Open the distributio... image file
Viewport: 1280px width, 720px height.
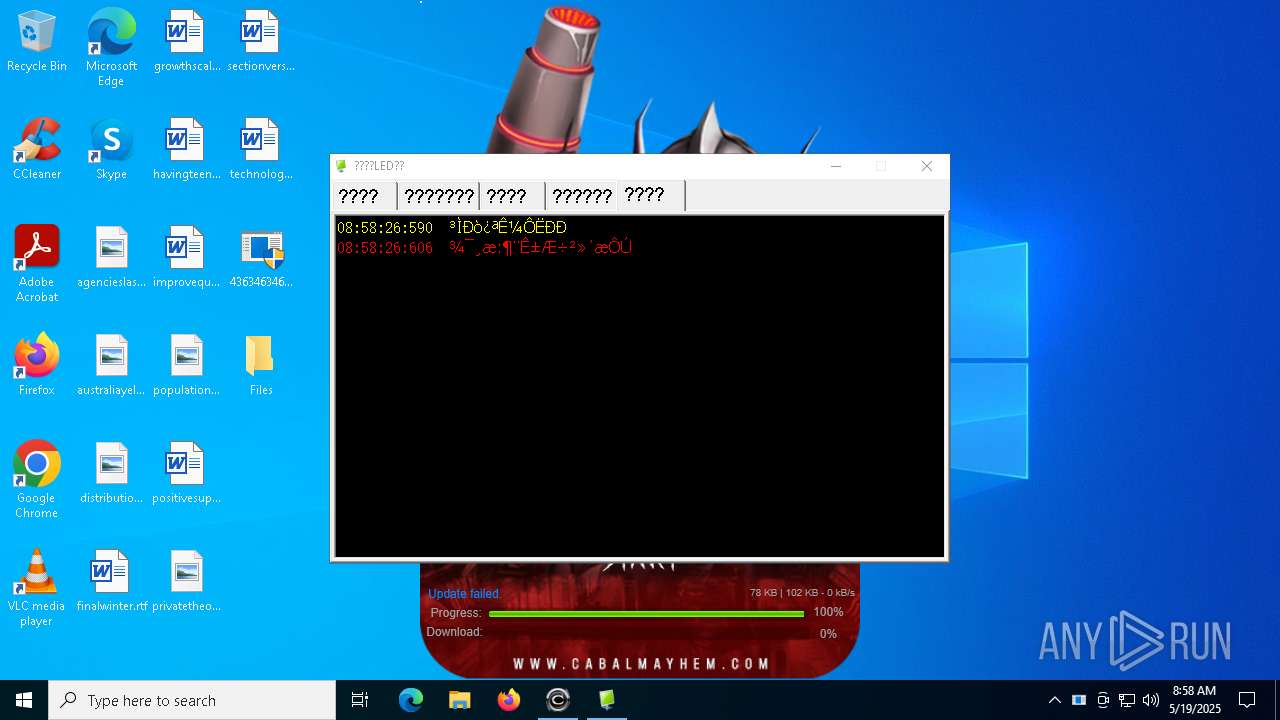[111, 473]
